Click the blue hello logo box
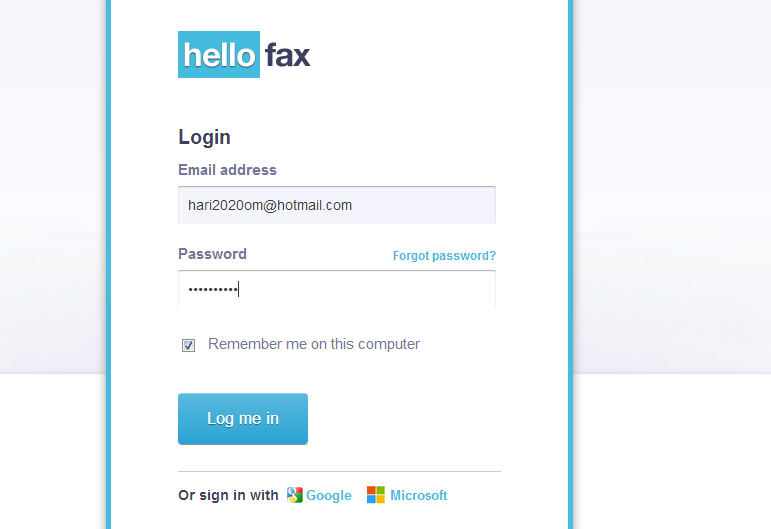This screenshot has width=771, height=529. pos(219,55)
